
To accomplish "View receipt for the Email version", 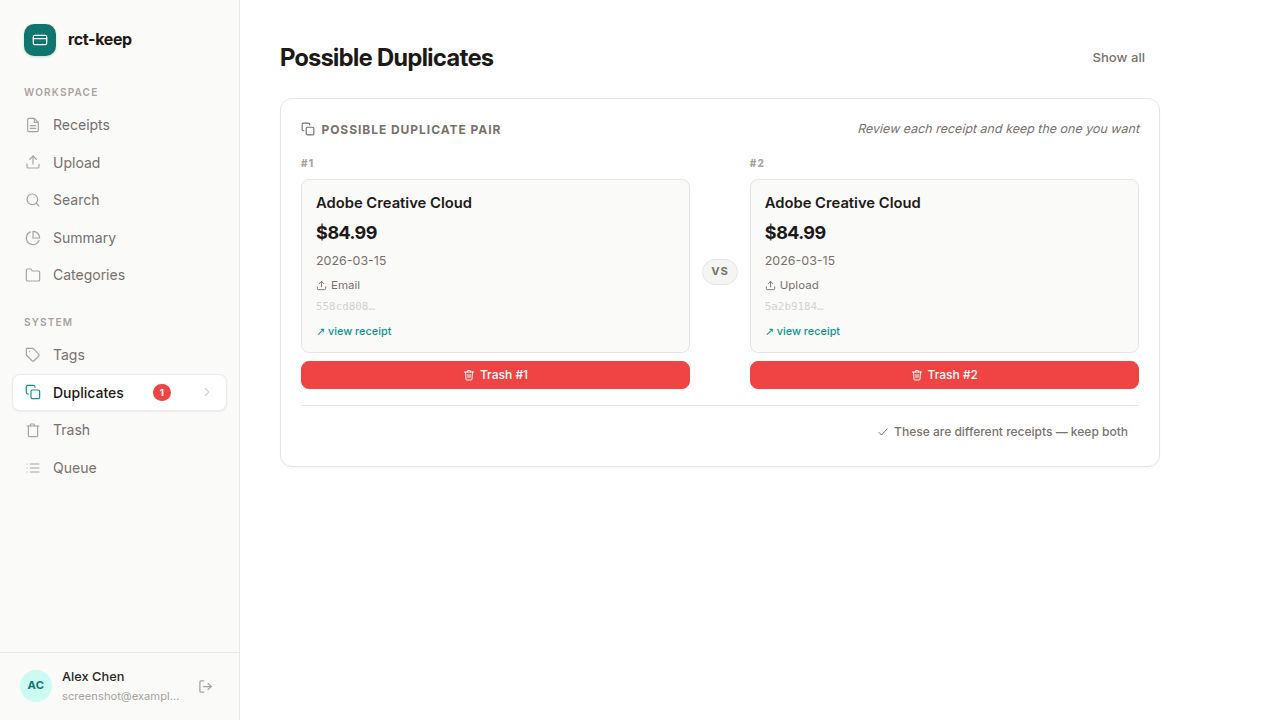I will (x=353, y=331).
